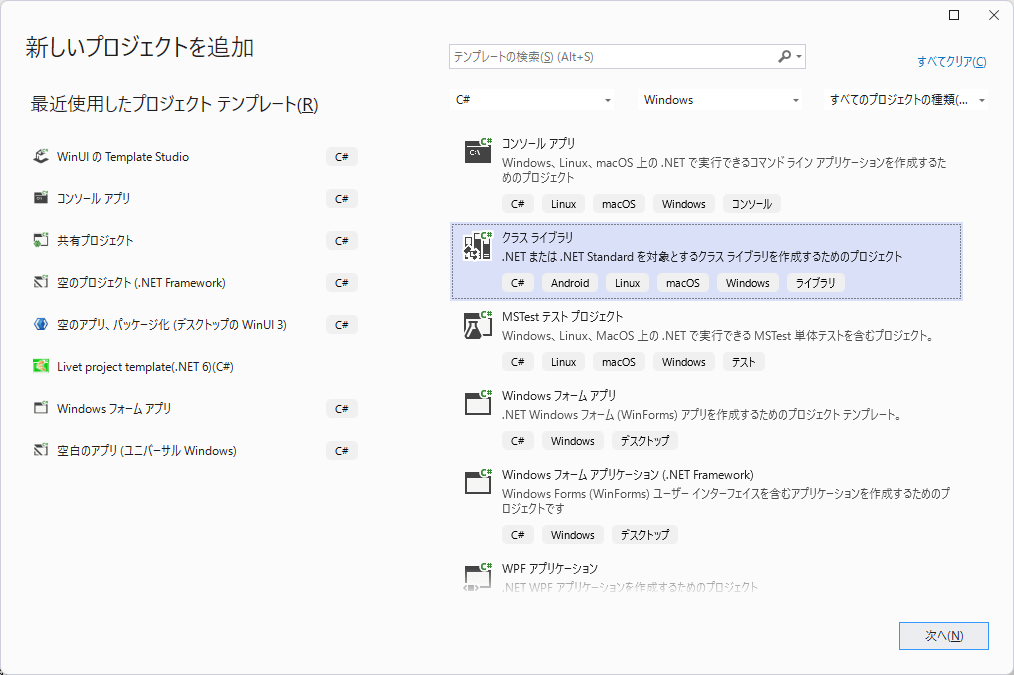Select 空のアプリ、パッケージ化 (デスクトップの WinUI 3)

(194, 325)
